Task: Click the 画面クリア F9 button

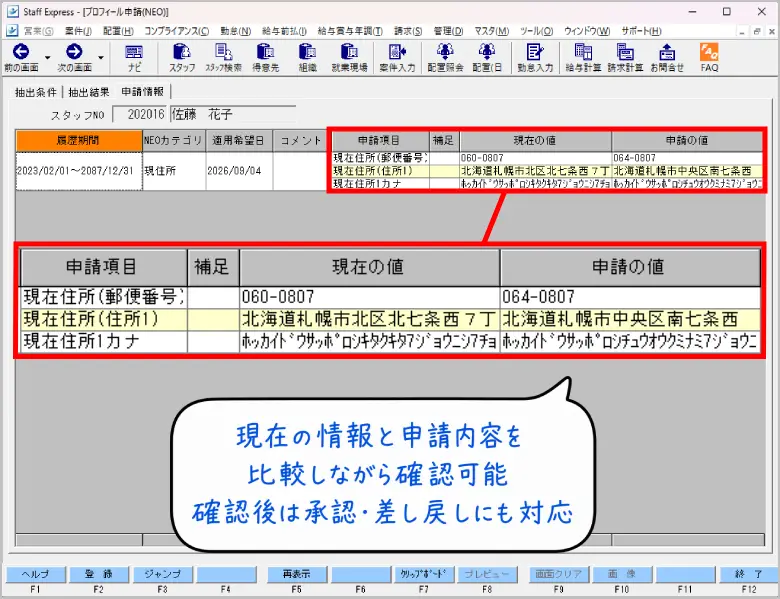Action: 559,574
